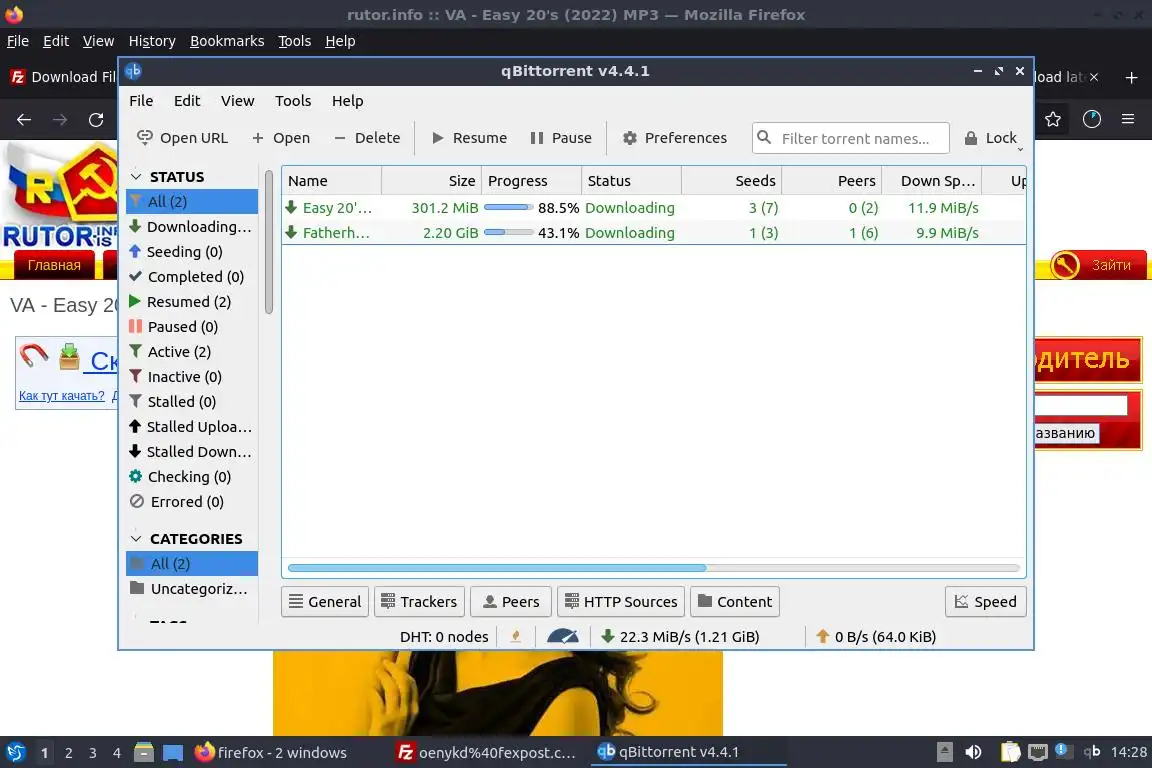Pause torrents using the toolbar Pause button
The height and width of the screenshot is (768, 1152).
pos(561,138)
